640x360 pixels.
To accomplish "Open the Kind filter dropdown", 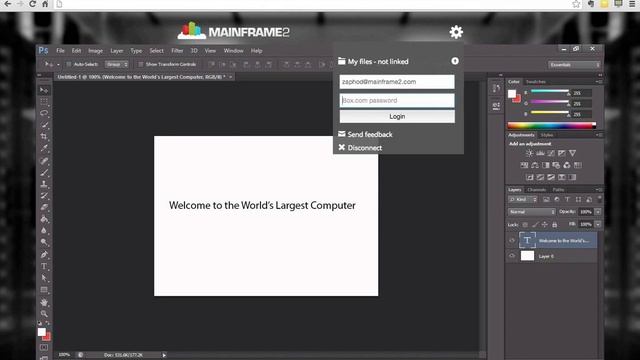I will click(x=523, y=199).
